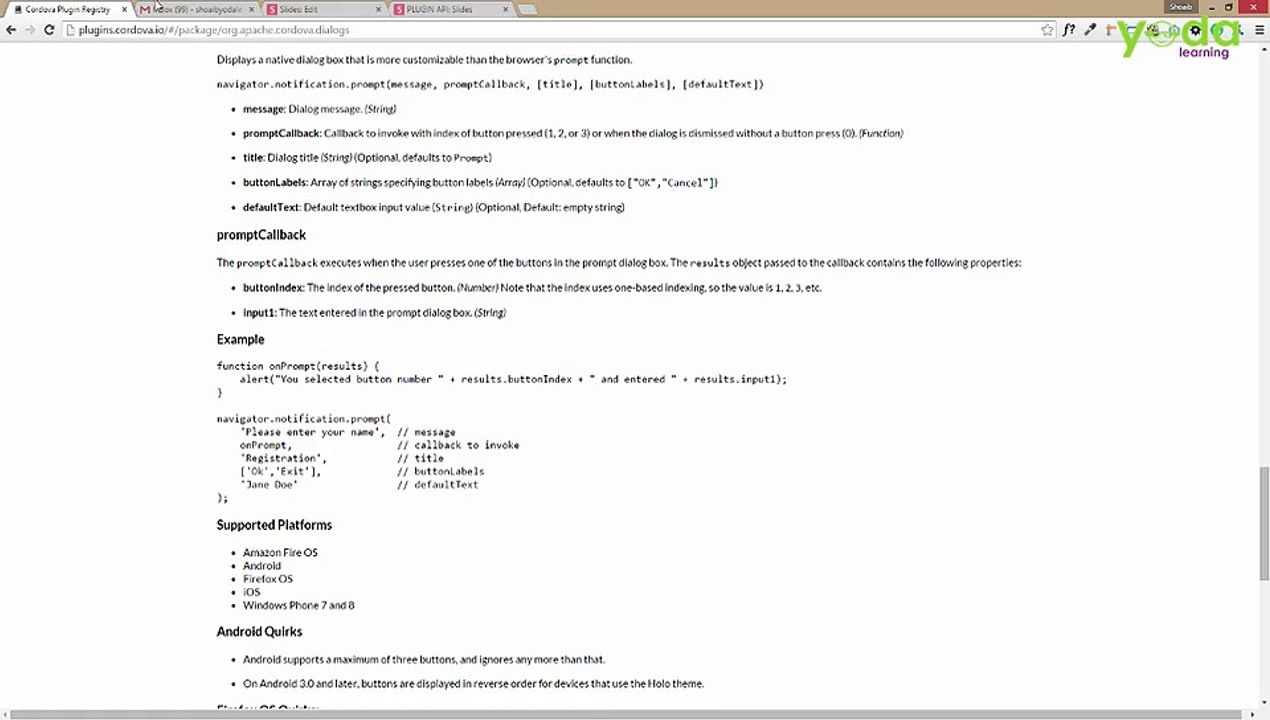Click the address bar URL field
The height and width of the screenshot is (720, 1270).
(x=550, y=30)
